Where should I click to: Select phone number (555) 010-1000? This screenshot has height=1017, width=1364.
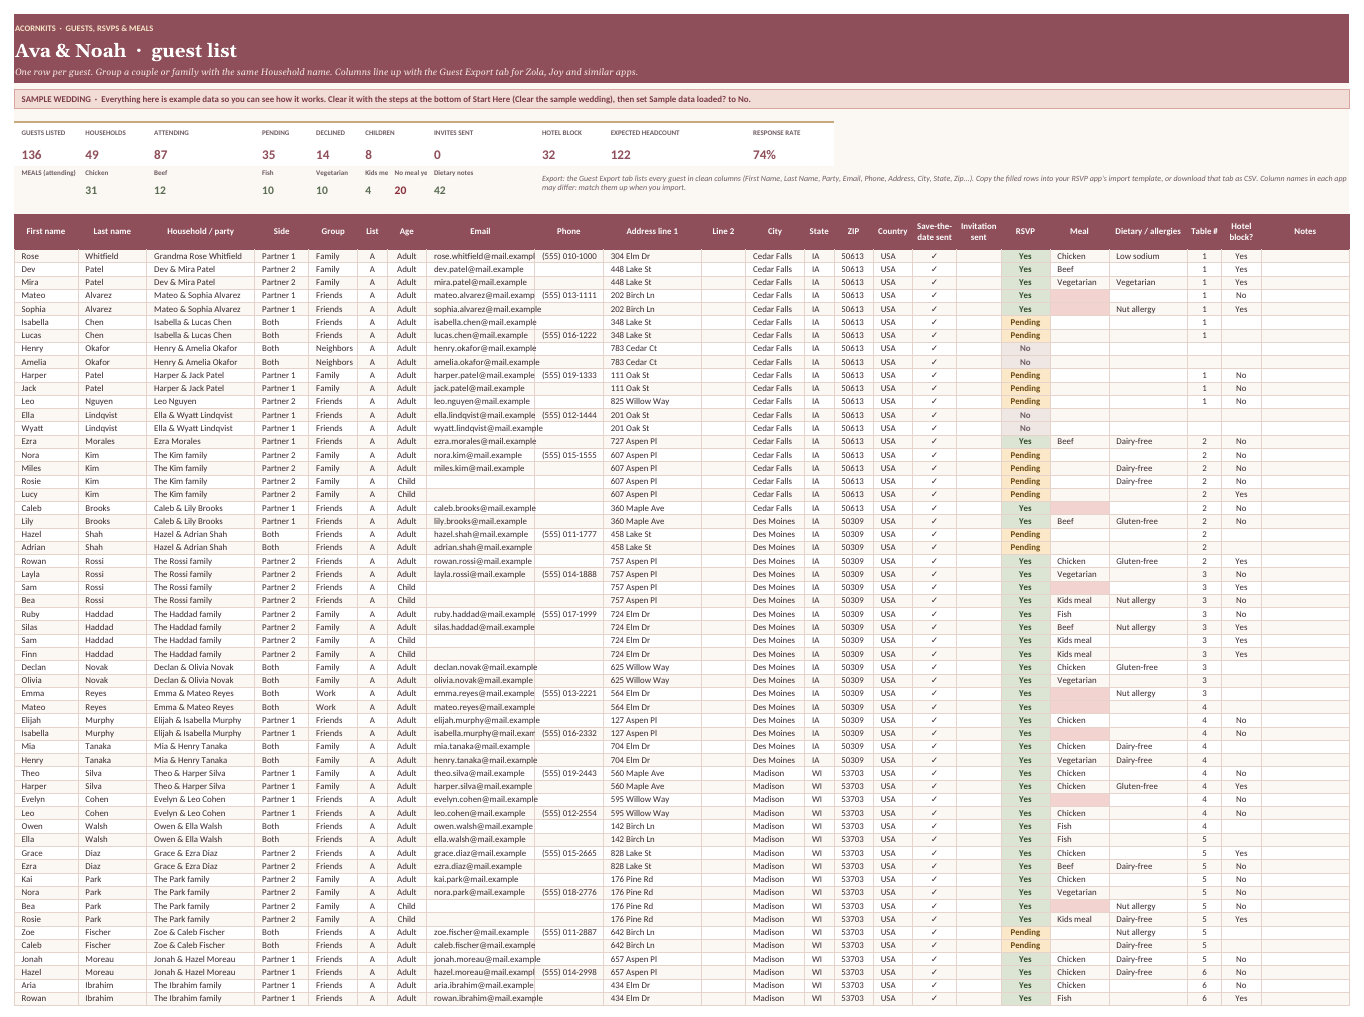pos(569,256)
